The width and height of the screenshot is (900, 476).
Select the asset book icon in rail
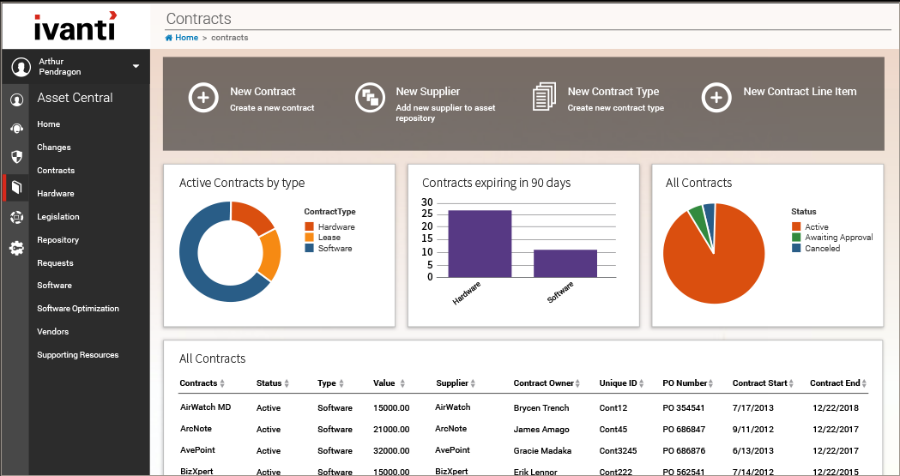[17, 187]
